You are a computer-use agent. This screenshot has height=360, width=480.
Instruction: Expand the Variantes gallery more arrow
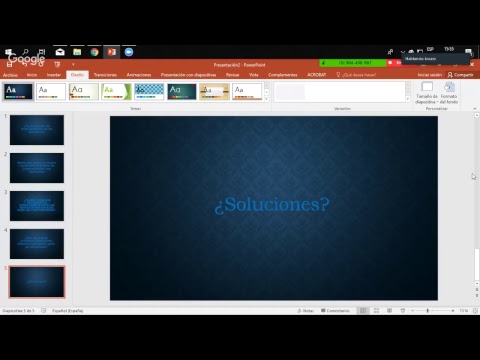408,98
